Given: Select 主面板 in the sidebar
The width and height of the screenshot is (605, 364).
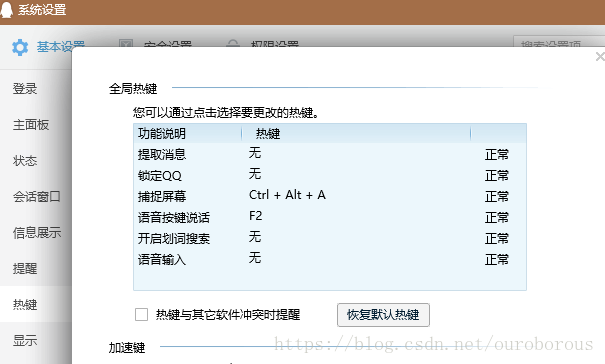Looking at the screenshot, I should click(x=31, y=125).
